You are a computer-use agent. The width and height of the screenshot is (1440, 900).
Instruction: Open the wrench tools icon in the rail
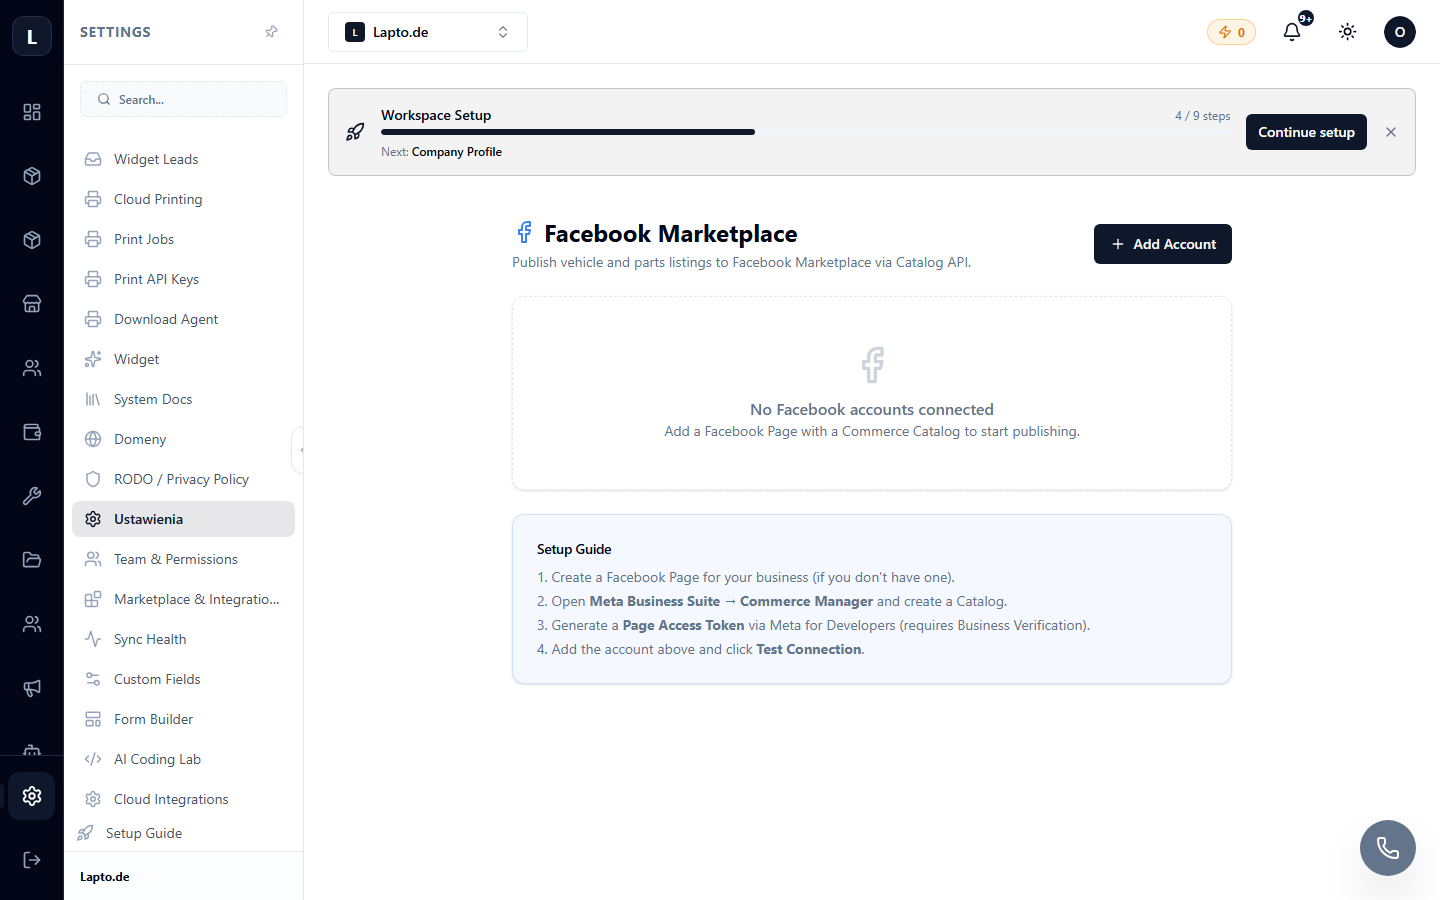tap(32, 496)
